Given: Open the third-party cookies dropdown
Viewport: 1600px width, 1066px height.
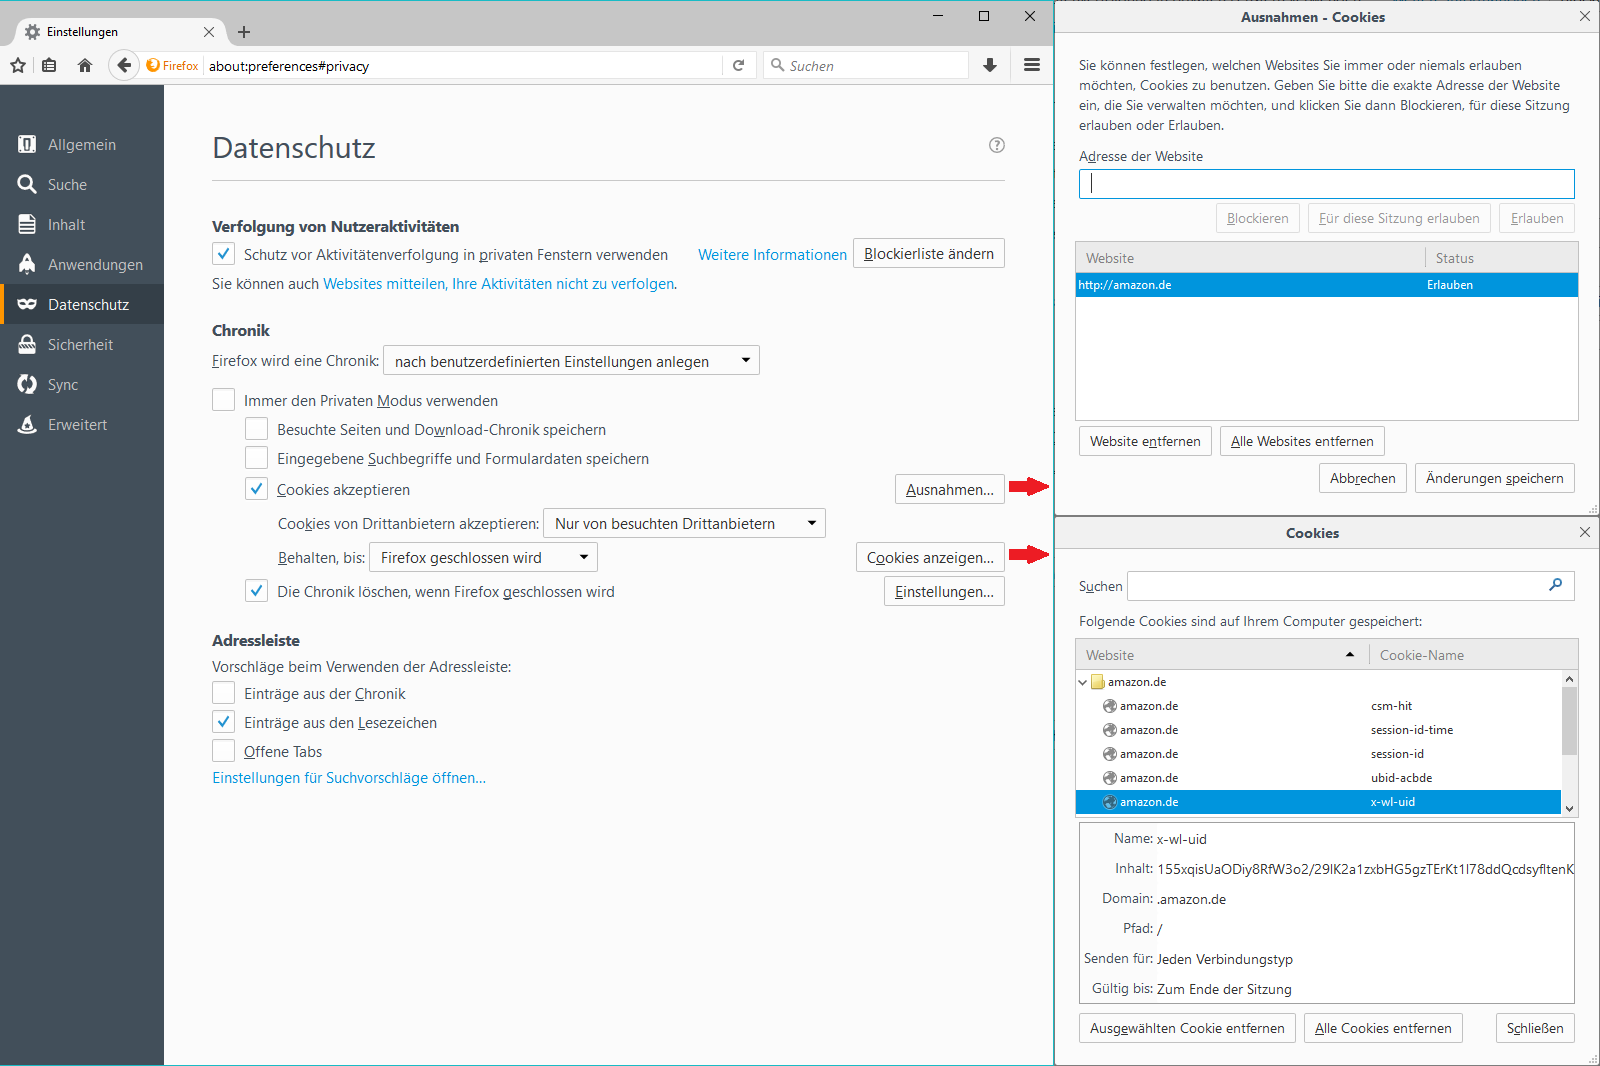Looking at the screenshot, I should [x=684, y=524].
